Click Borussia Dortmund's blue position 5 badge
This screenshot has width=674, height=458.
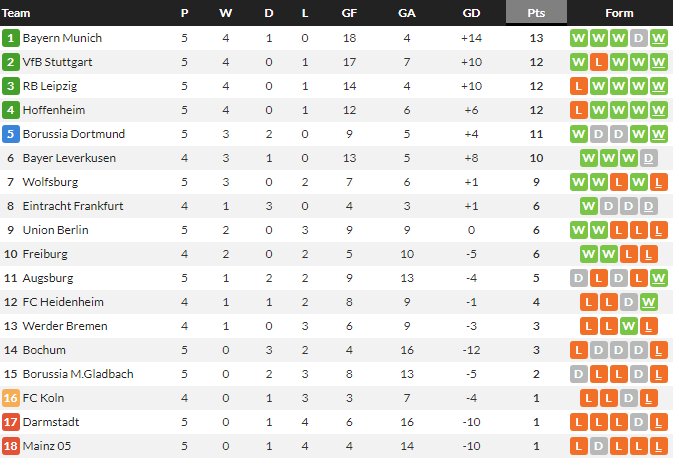pyautogui.click(x=11, y=134)
